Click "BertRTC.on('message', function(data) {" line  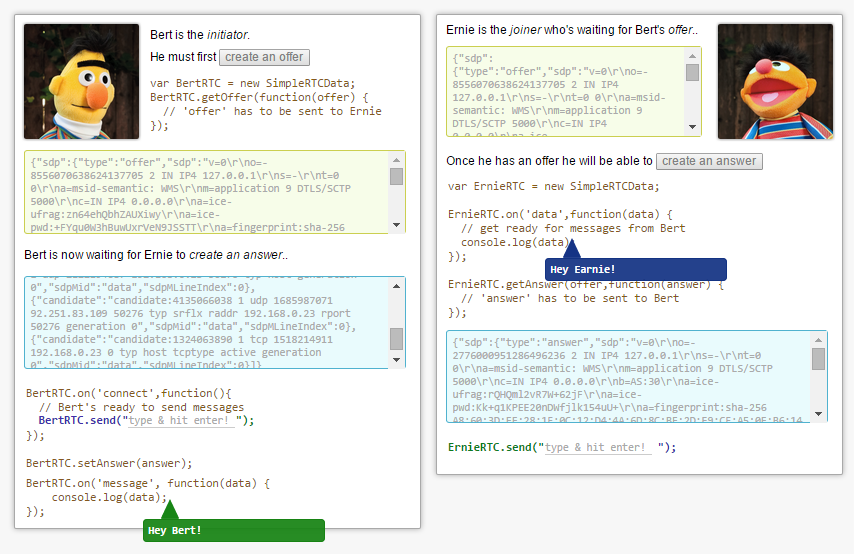click(148, 483)
